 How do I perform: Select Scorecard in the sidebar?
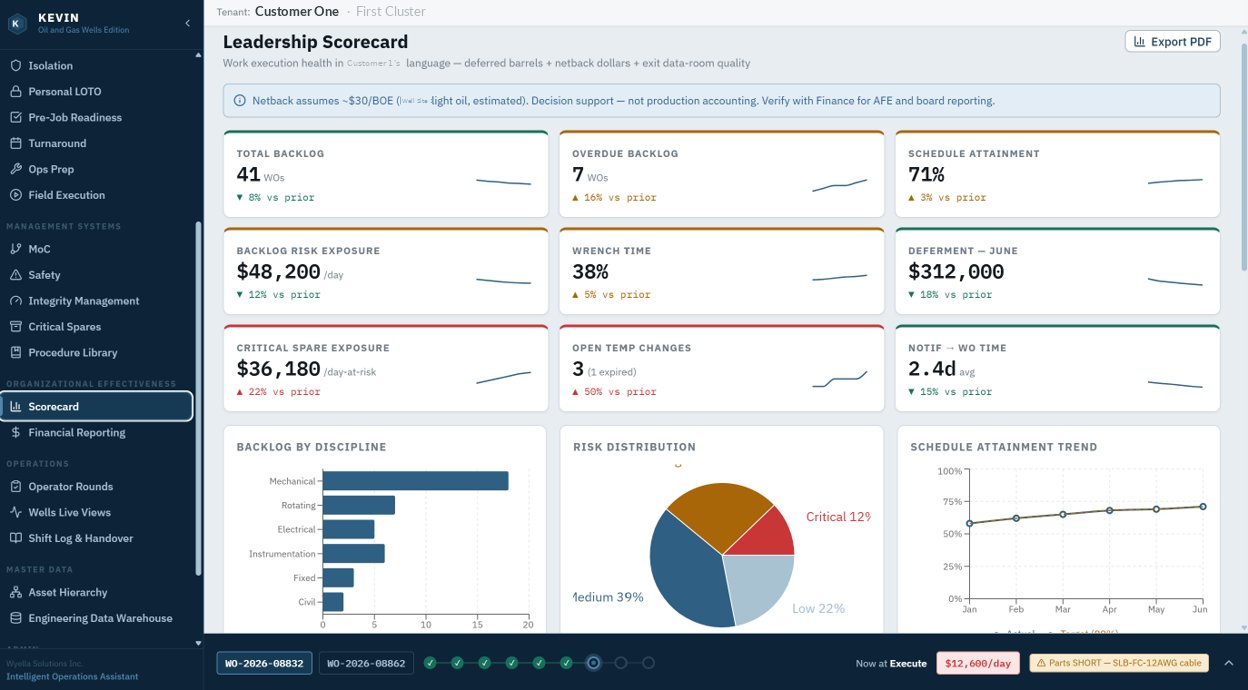[x=97, y=407]
